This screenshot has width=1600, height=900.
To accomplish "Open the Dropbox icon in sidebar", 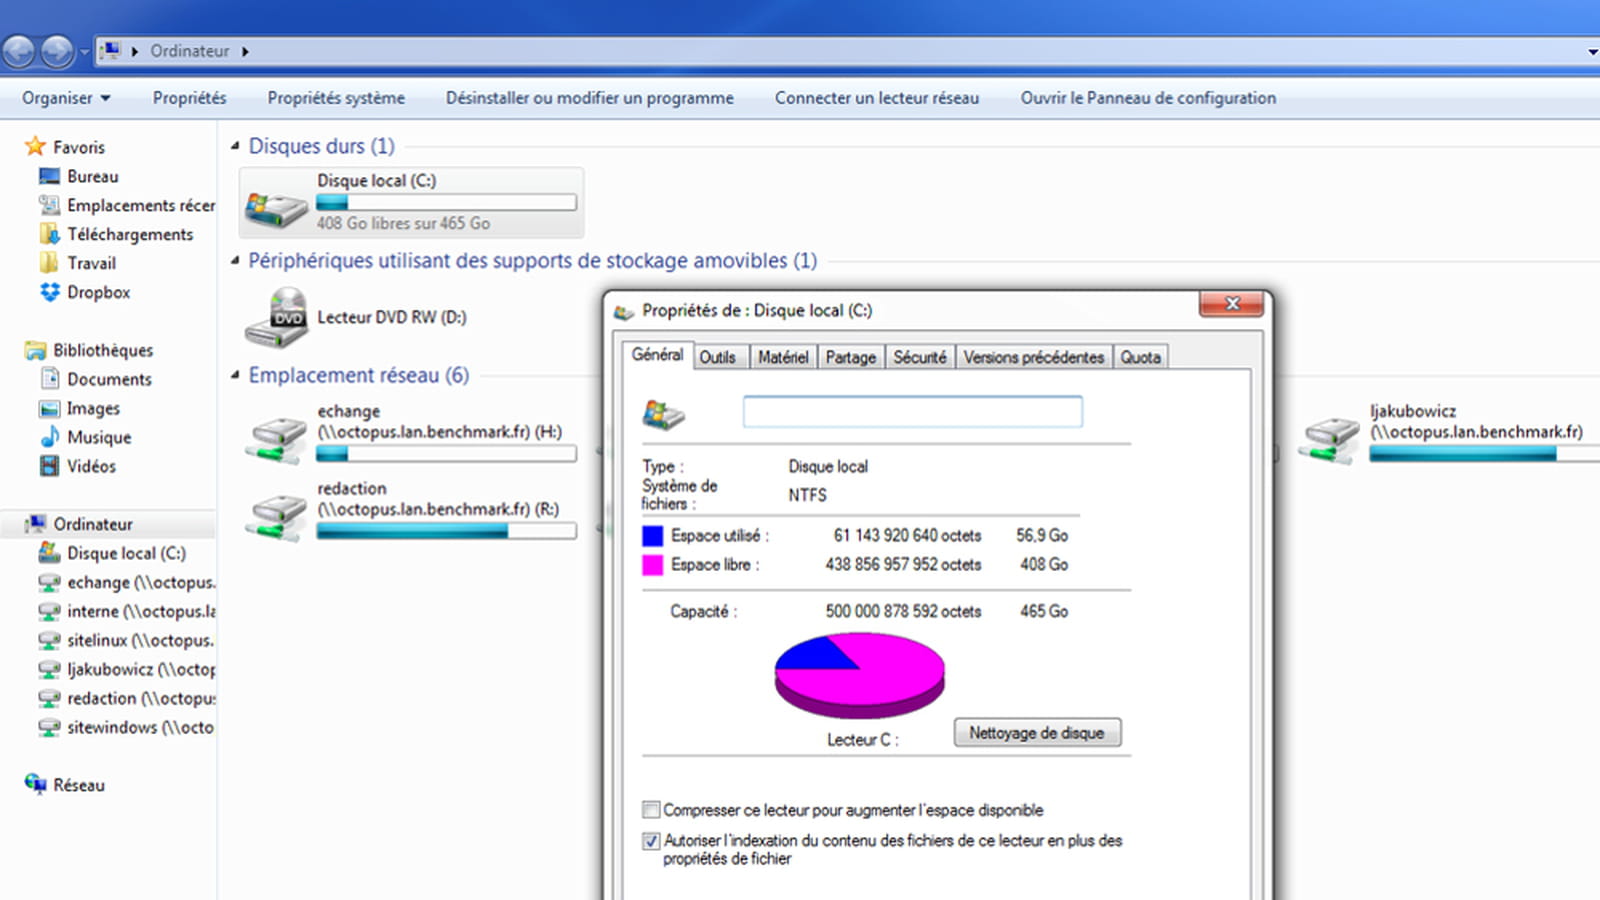I will tap(49, 292).
